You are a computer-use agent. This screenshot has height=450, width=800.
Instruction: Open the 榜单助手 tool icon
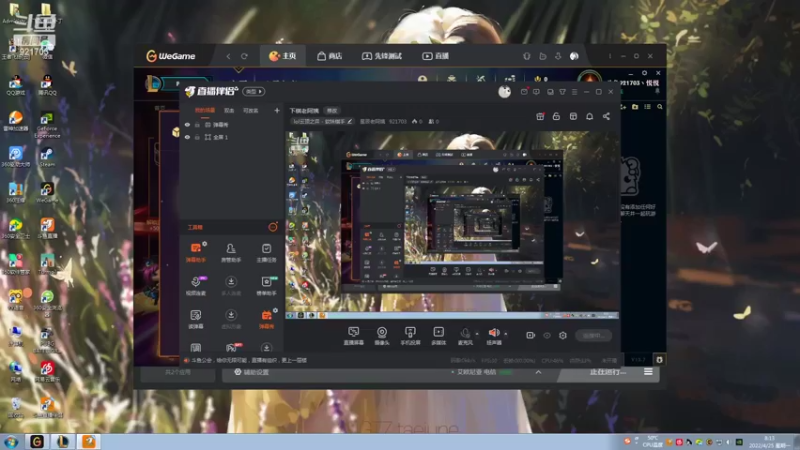tap(266, 285)
